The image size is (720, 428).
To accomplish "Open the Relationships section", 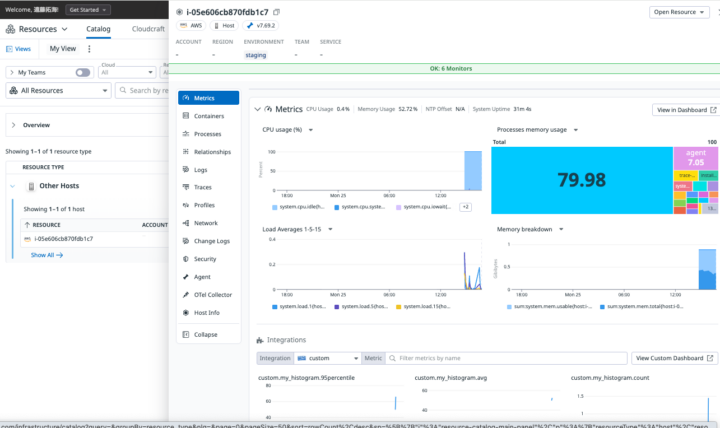I will 208,152.
